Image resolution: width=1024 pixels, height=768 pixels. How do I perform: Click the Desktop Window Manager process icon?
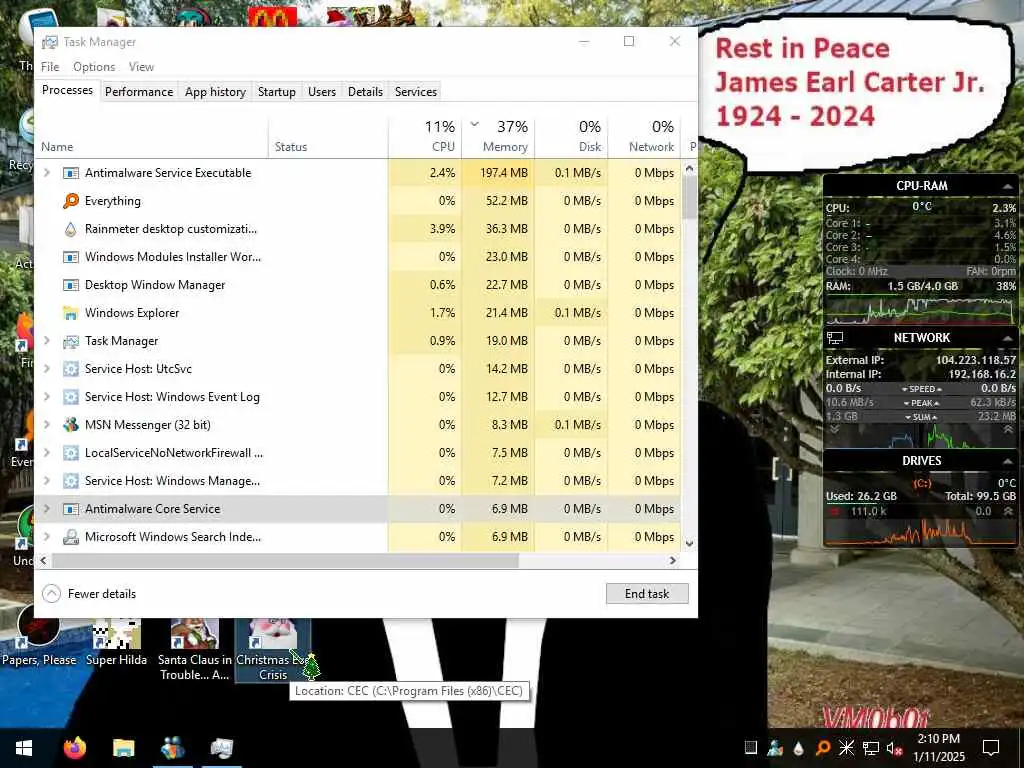tap(71, 285)
